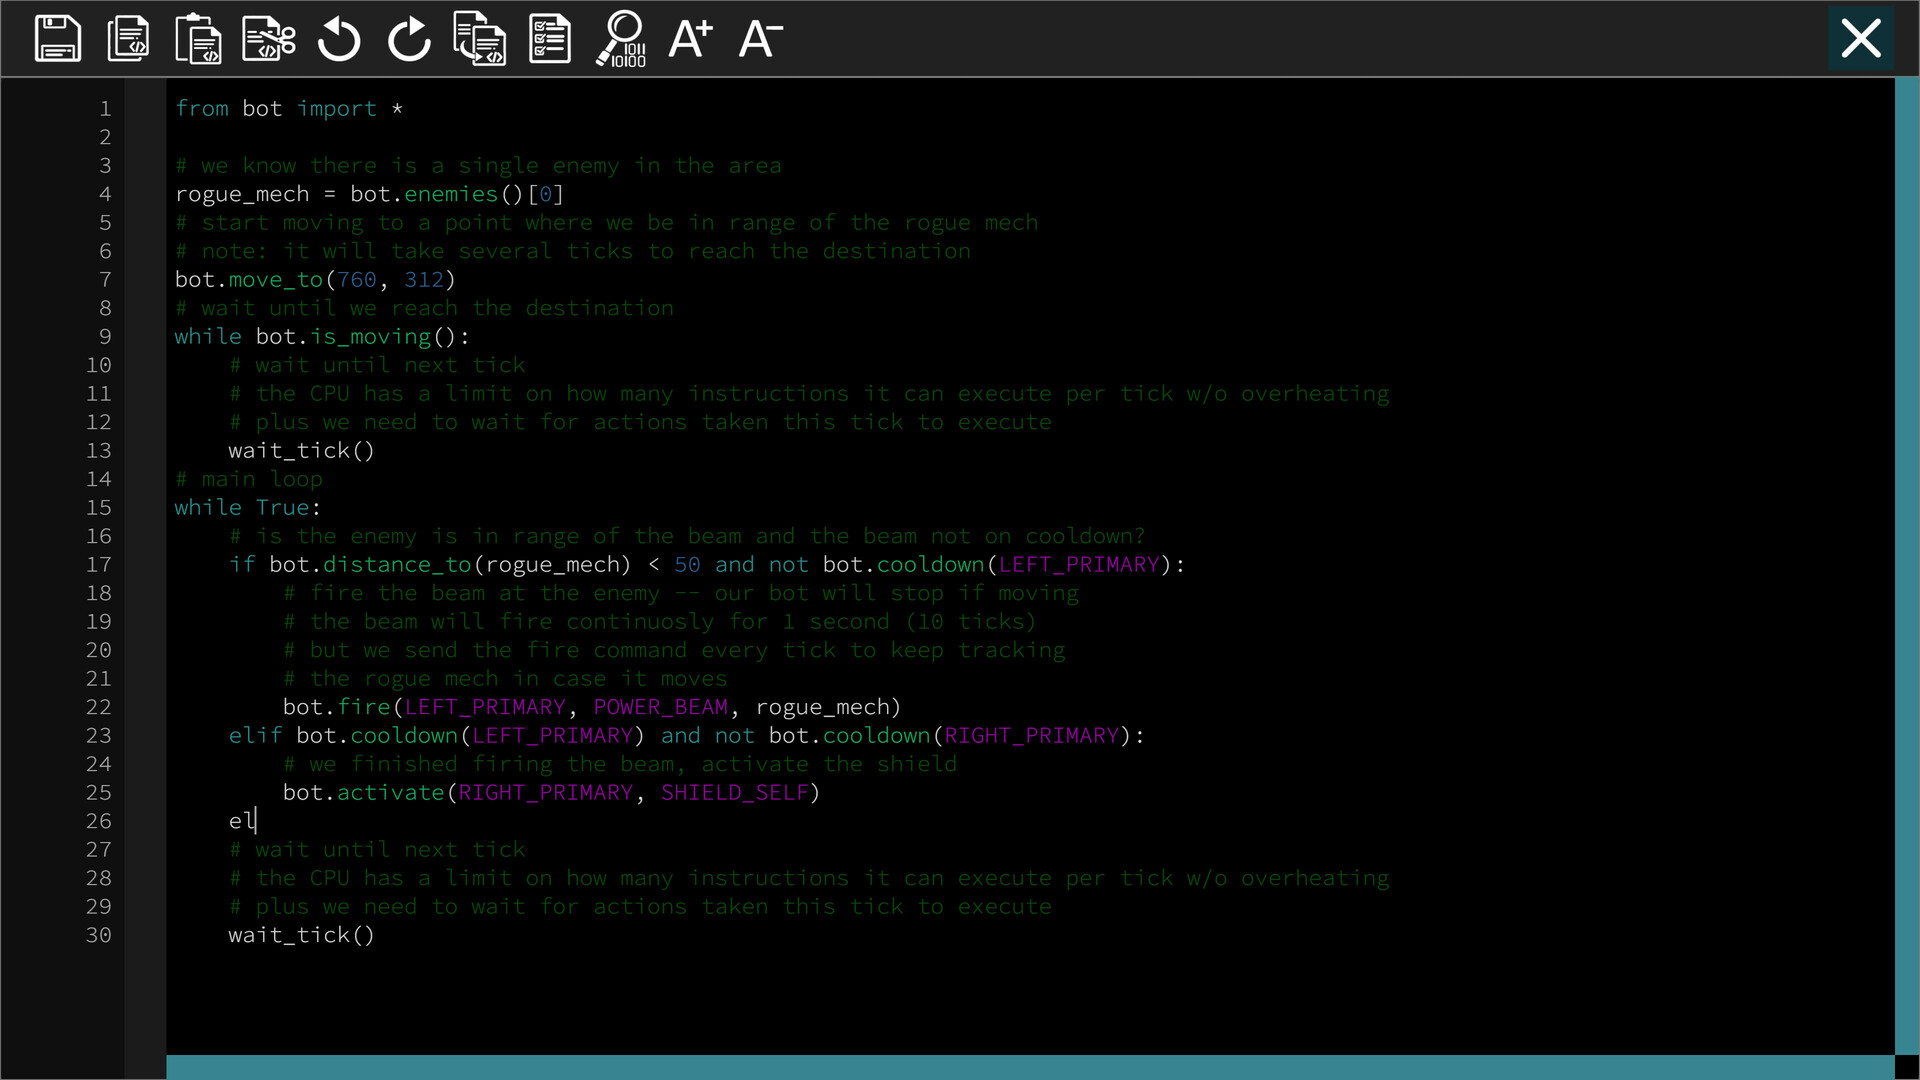Screen dimensions: 1920x1080
Task: Decrease font size with A- button
Action: tap(760, 39)
